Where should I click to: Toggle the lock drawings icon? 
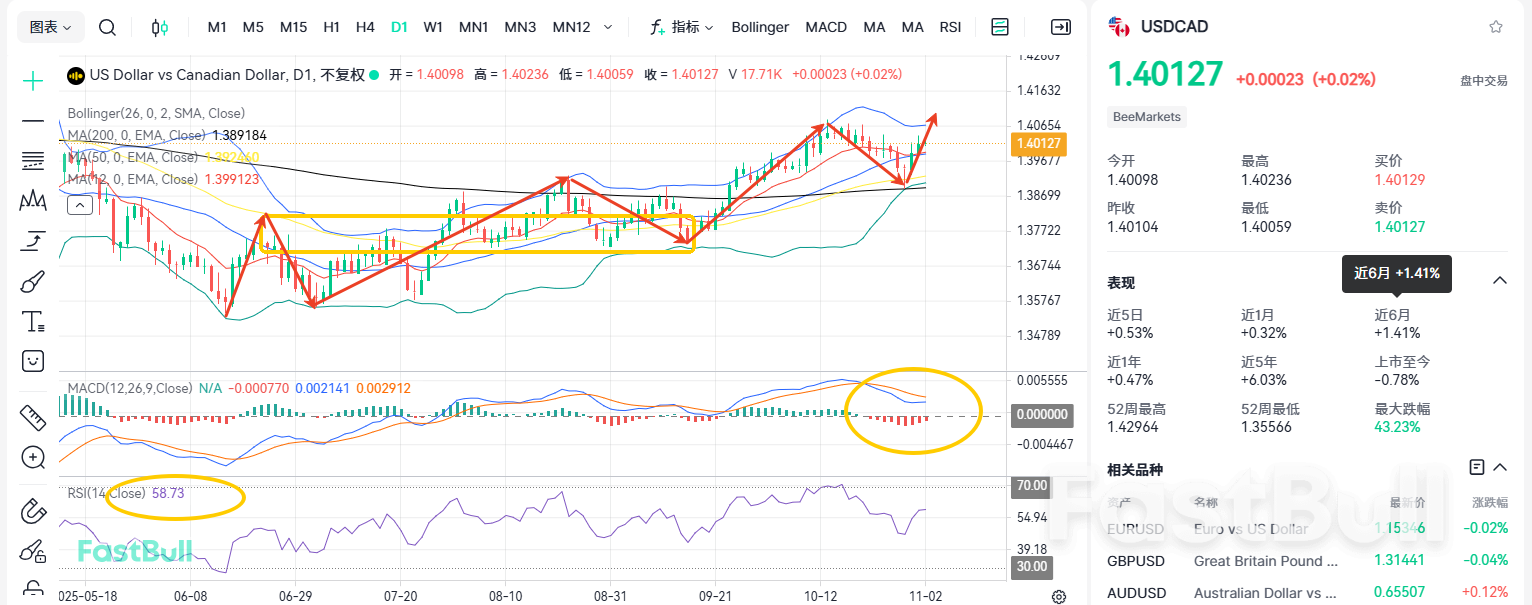33,588
